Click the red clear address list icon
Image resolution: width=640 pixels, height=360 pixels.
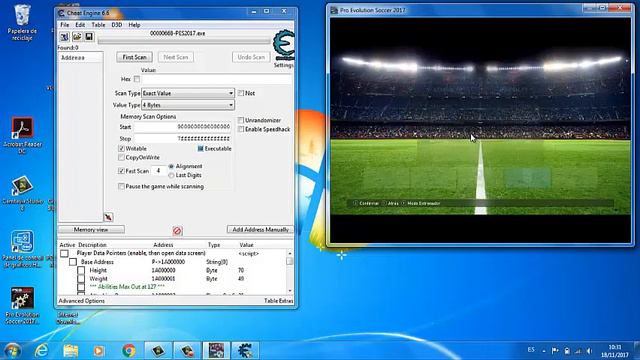click(177, 231)
